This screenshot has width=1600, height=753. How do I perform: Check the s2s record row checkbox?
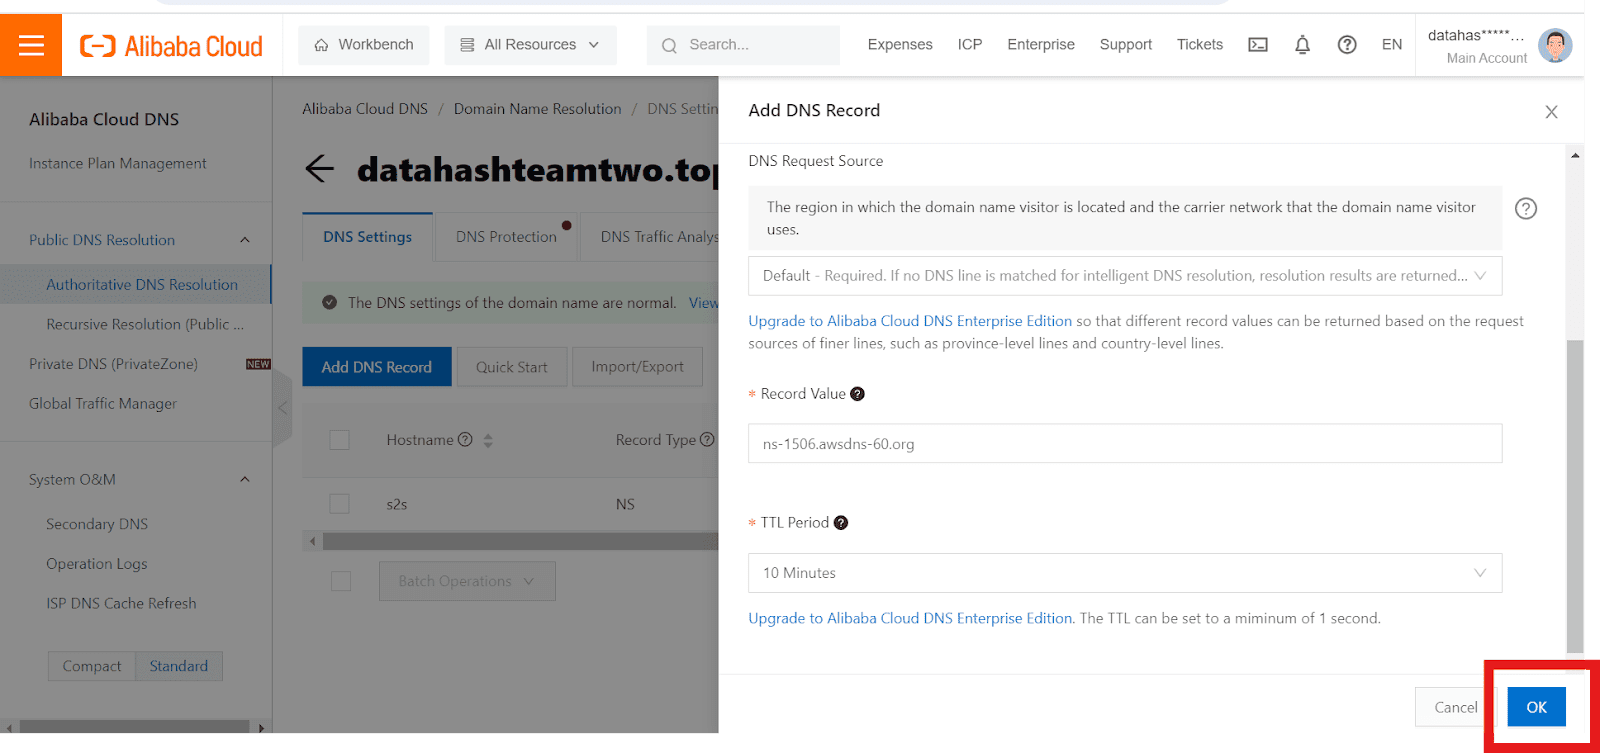(x=340, y=504)
